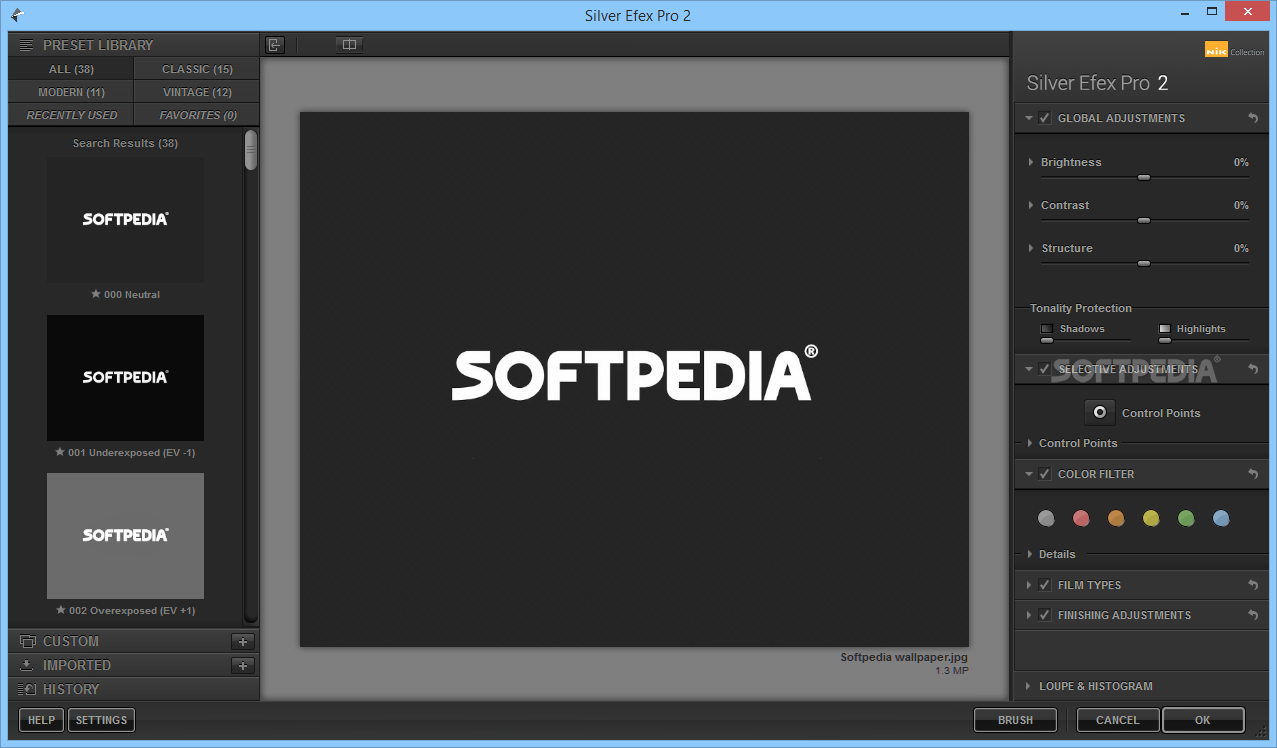Collapse the Color Filter section
Screen dimensions: 1277x748
click(x=1029, y=474)
